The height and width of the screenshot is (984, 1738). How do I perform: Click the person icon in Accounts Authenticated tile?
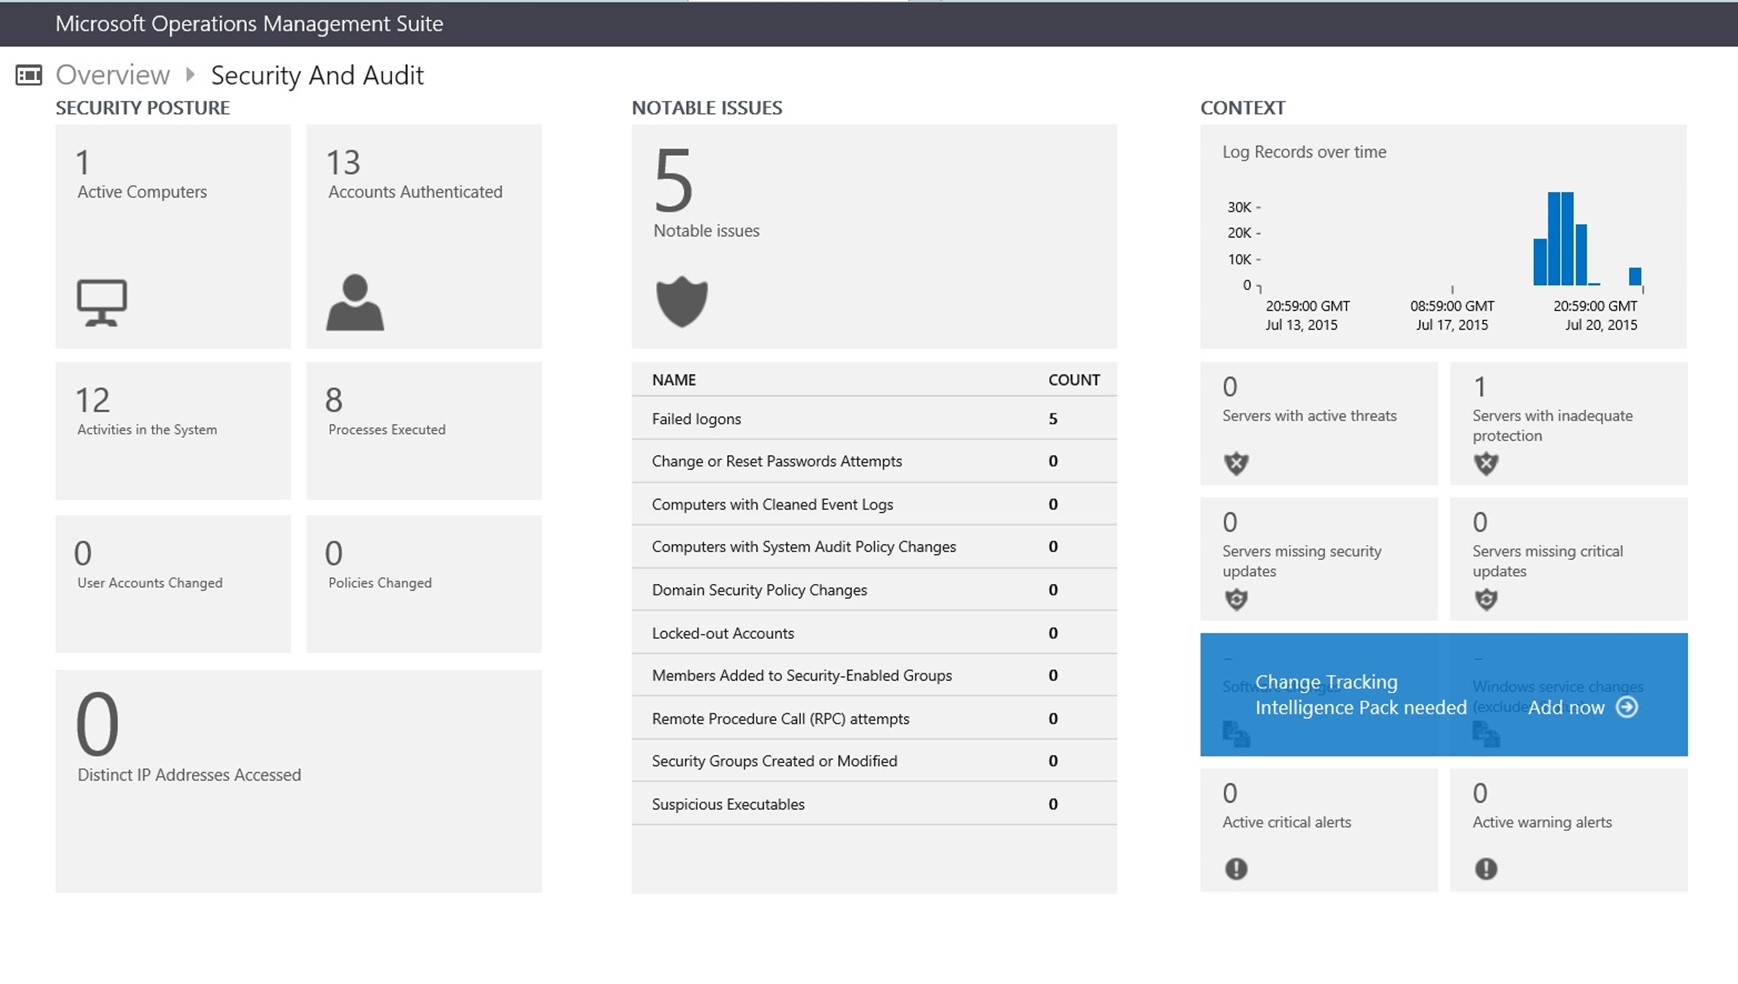pos(355,302)
